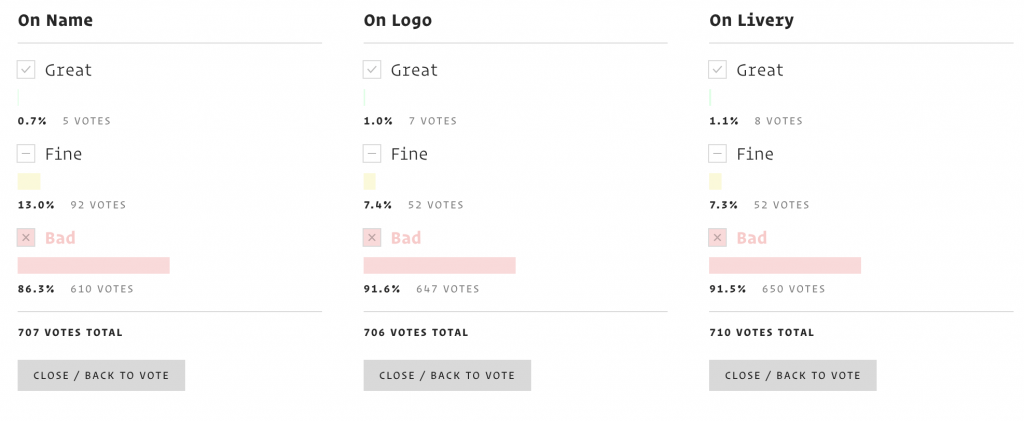This screenshot has width=1024, height=421.
Task: Click the pink Bad bar in On Name
Action: (x=93, y=266)
